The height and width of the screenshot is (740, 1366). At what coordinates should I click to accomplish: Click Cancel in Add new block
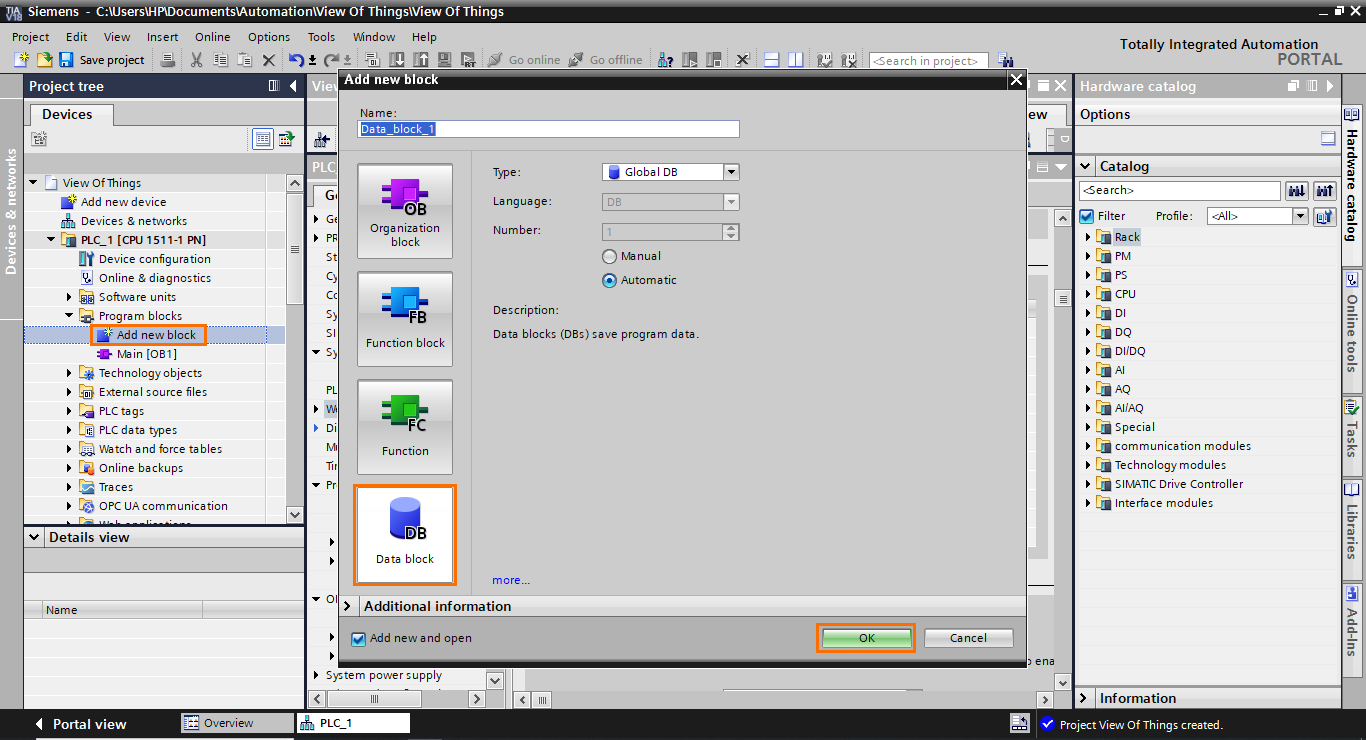tap(968, 638)
